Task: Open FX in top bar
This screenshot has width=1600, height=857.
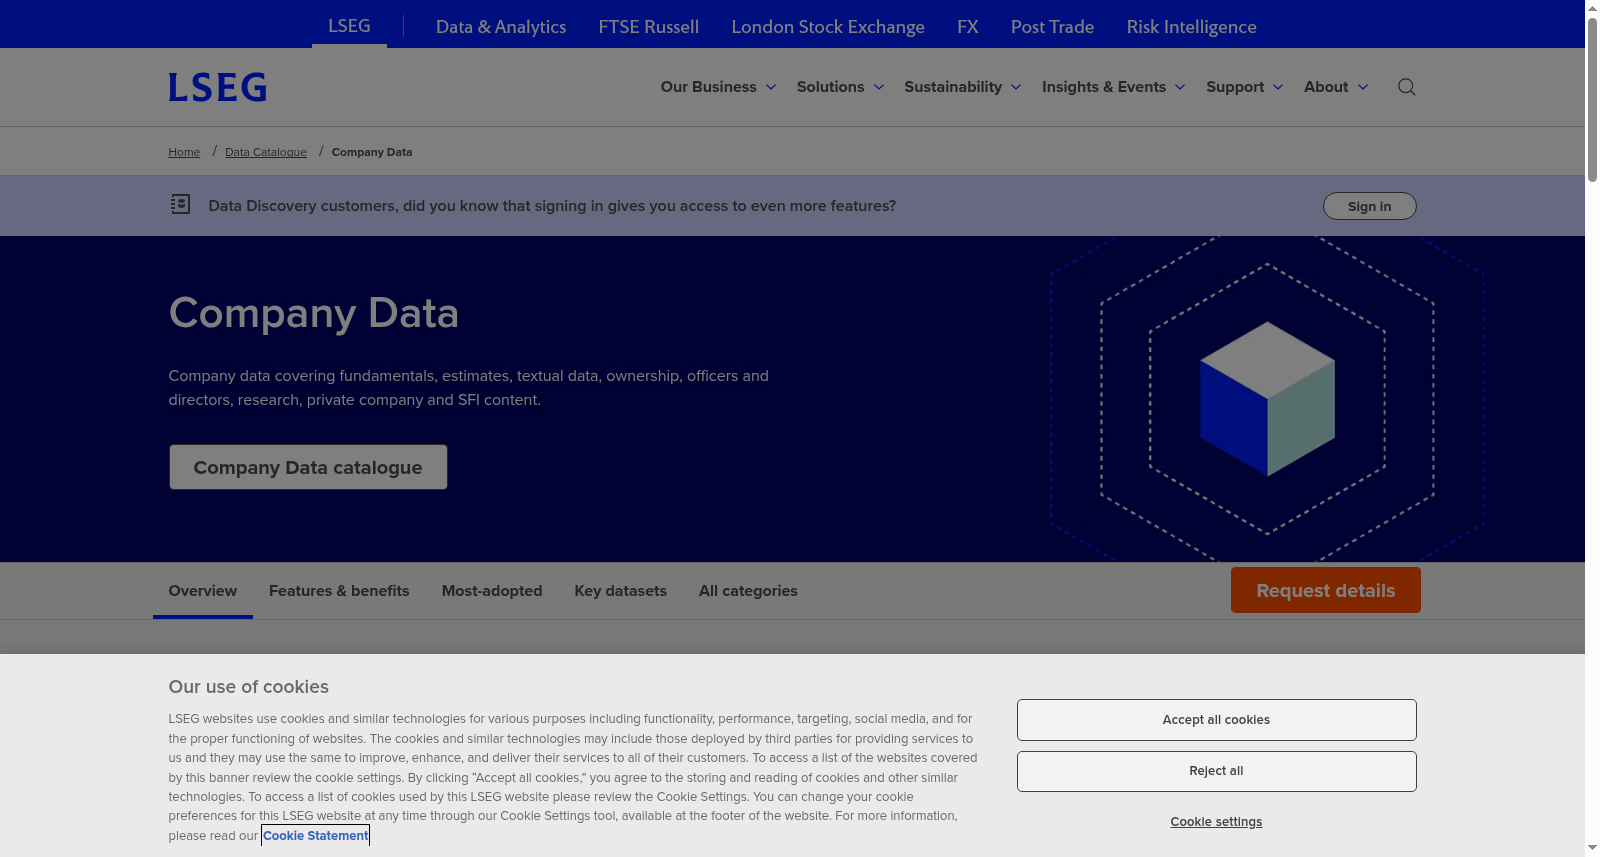Action: click(x=967, y=27)
